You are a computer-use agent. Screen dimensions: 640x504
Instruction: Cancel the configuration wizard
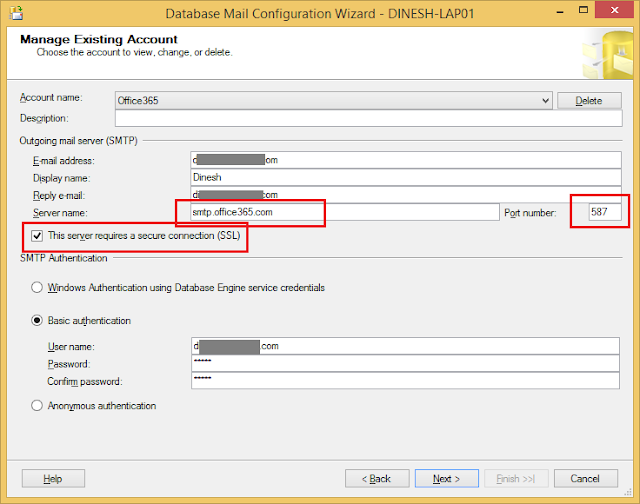(x=585, y=479)
